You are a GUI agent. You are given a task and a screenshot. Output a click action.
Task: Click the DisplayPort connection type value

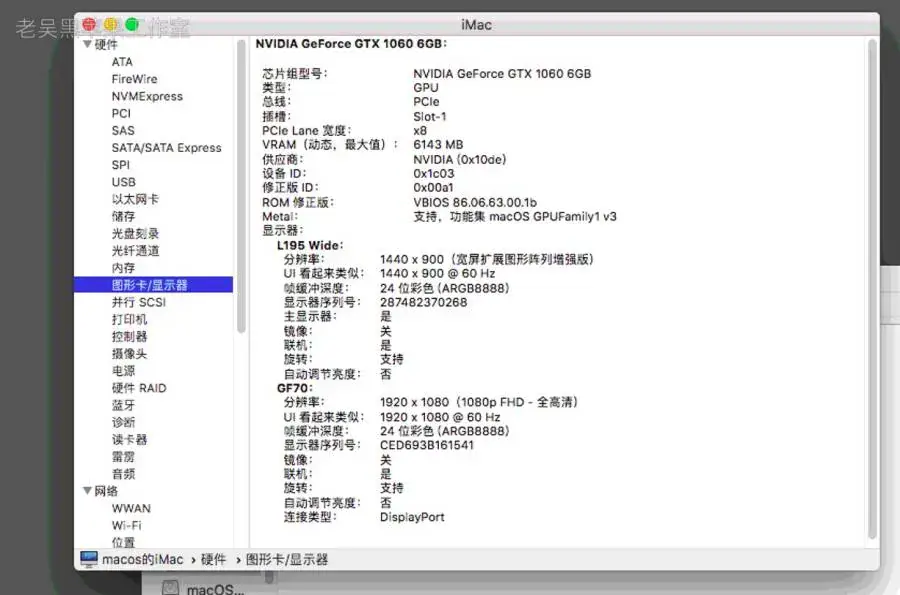[412, 517]
